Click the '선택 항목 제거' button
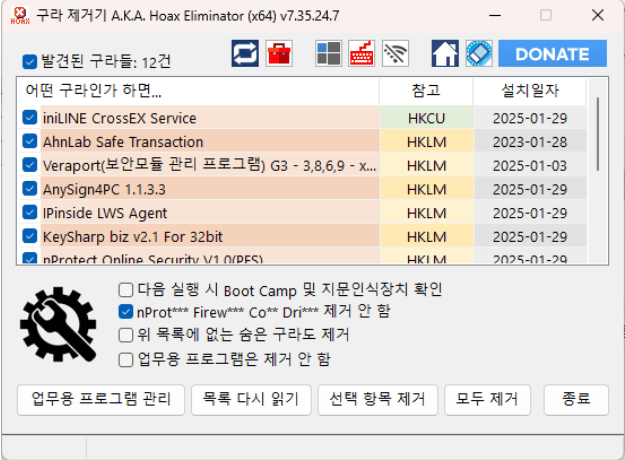 click(377, 399)
